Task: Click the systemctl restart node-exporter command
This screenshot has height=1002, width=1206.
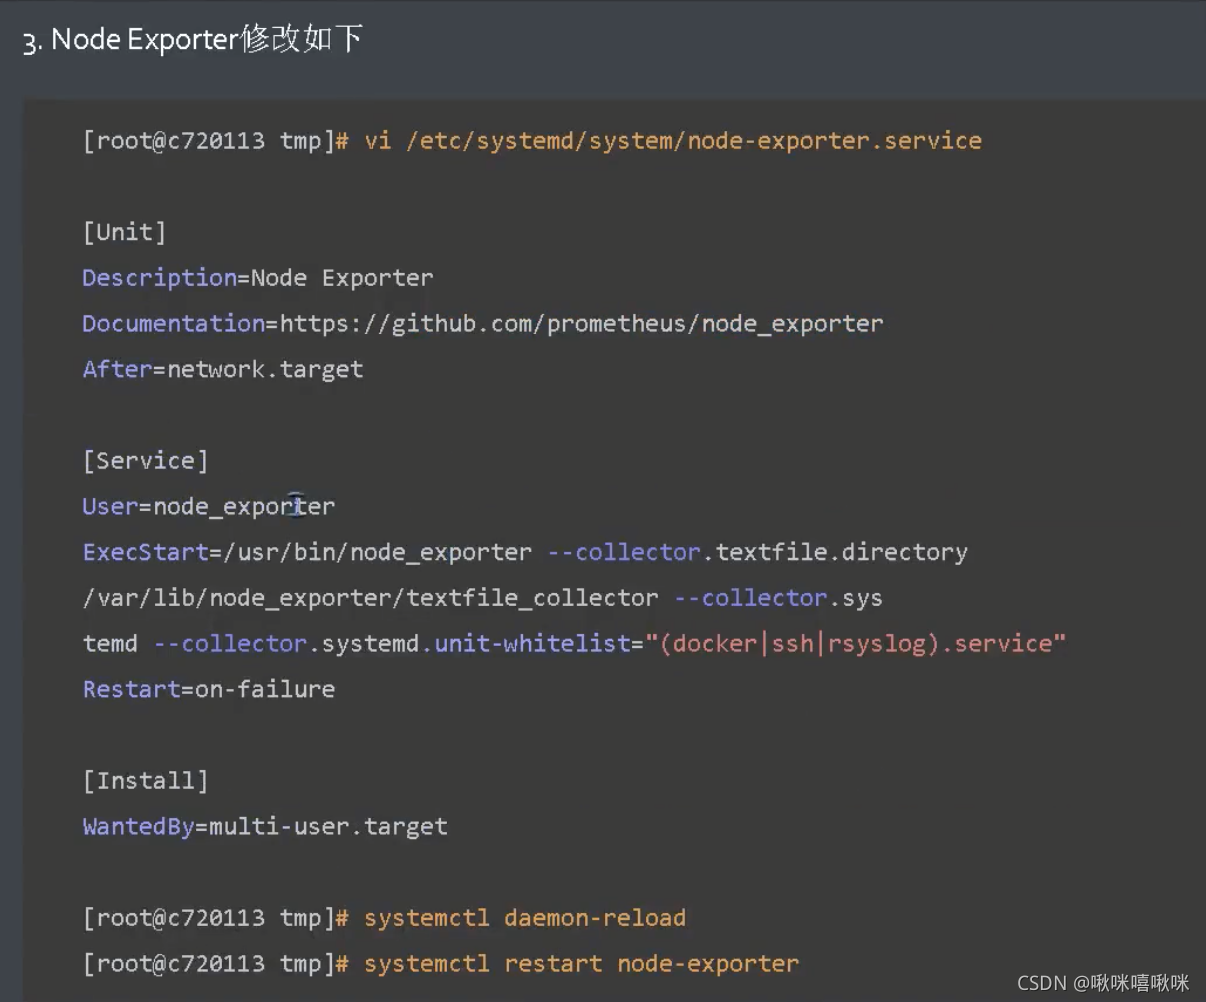Action: pyautogui.click(x=581, y=964)
